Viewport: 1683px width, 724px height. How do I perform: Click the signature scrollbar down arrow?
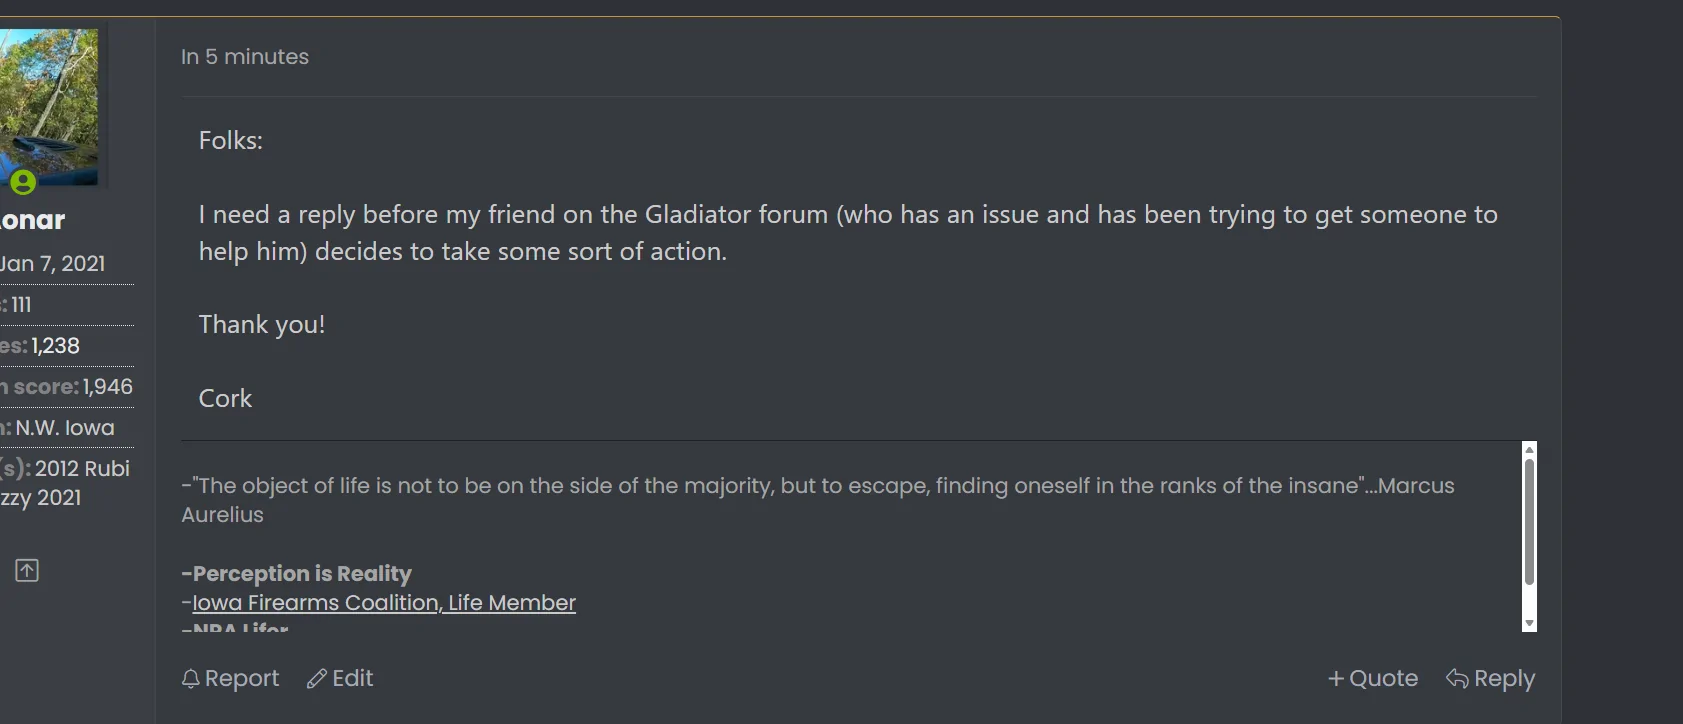(x=1529, y=623)
